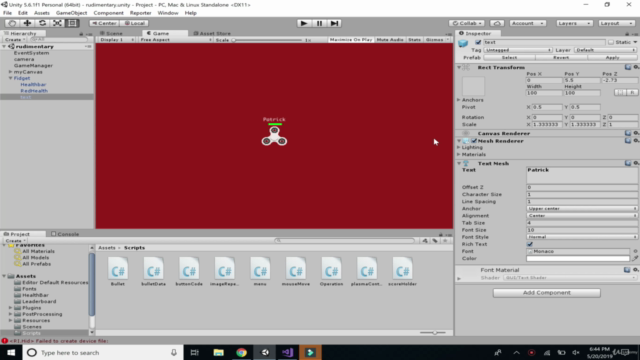Viewport: 640px width, 360px height.
Task: Select the Hand tool in toolbar
Action: click(12, 23)
